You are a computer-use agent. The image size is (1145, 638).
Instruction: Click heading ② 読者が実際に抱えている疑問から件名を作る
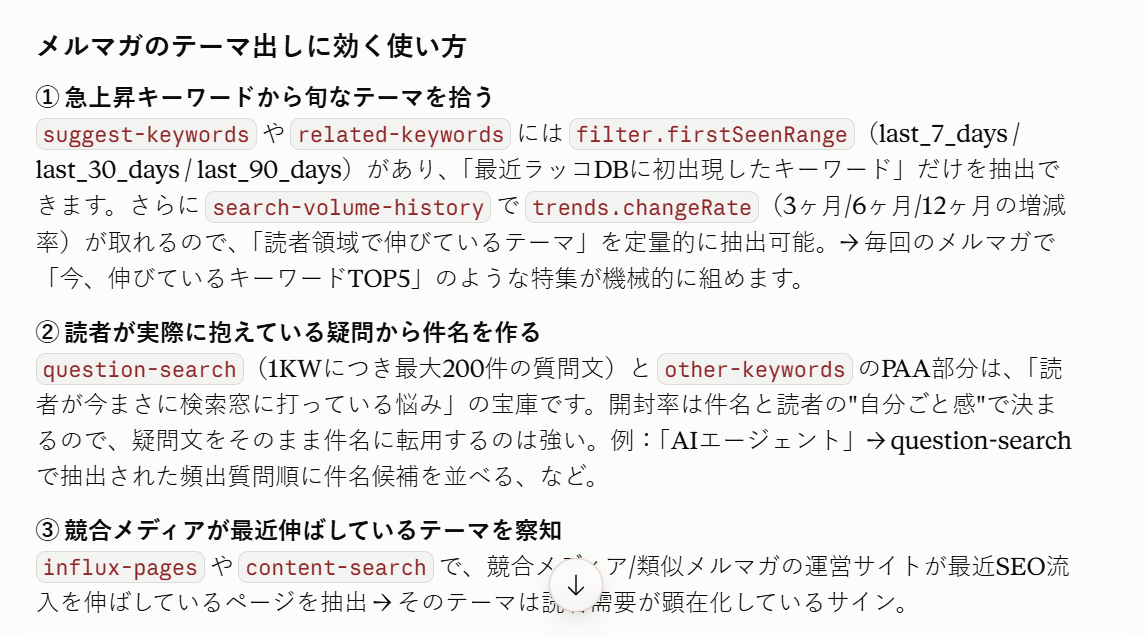tap(288, 332)
